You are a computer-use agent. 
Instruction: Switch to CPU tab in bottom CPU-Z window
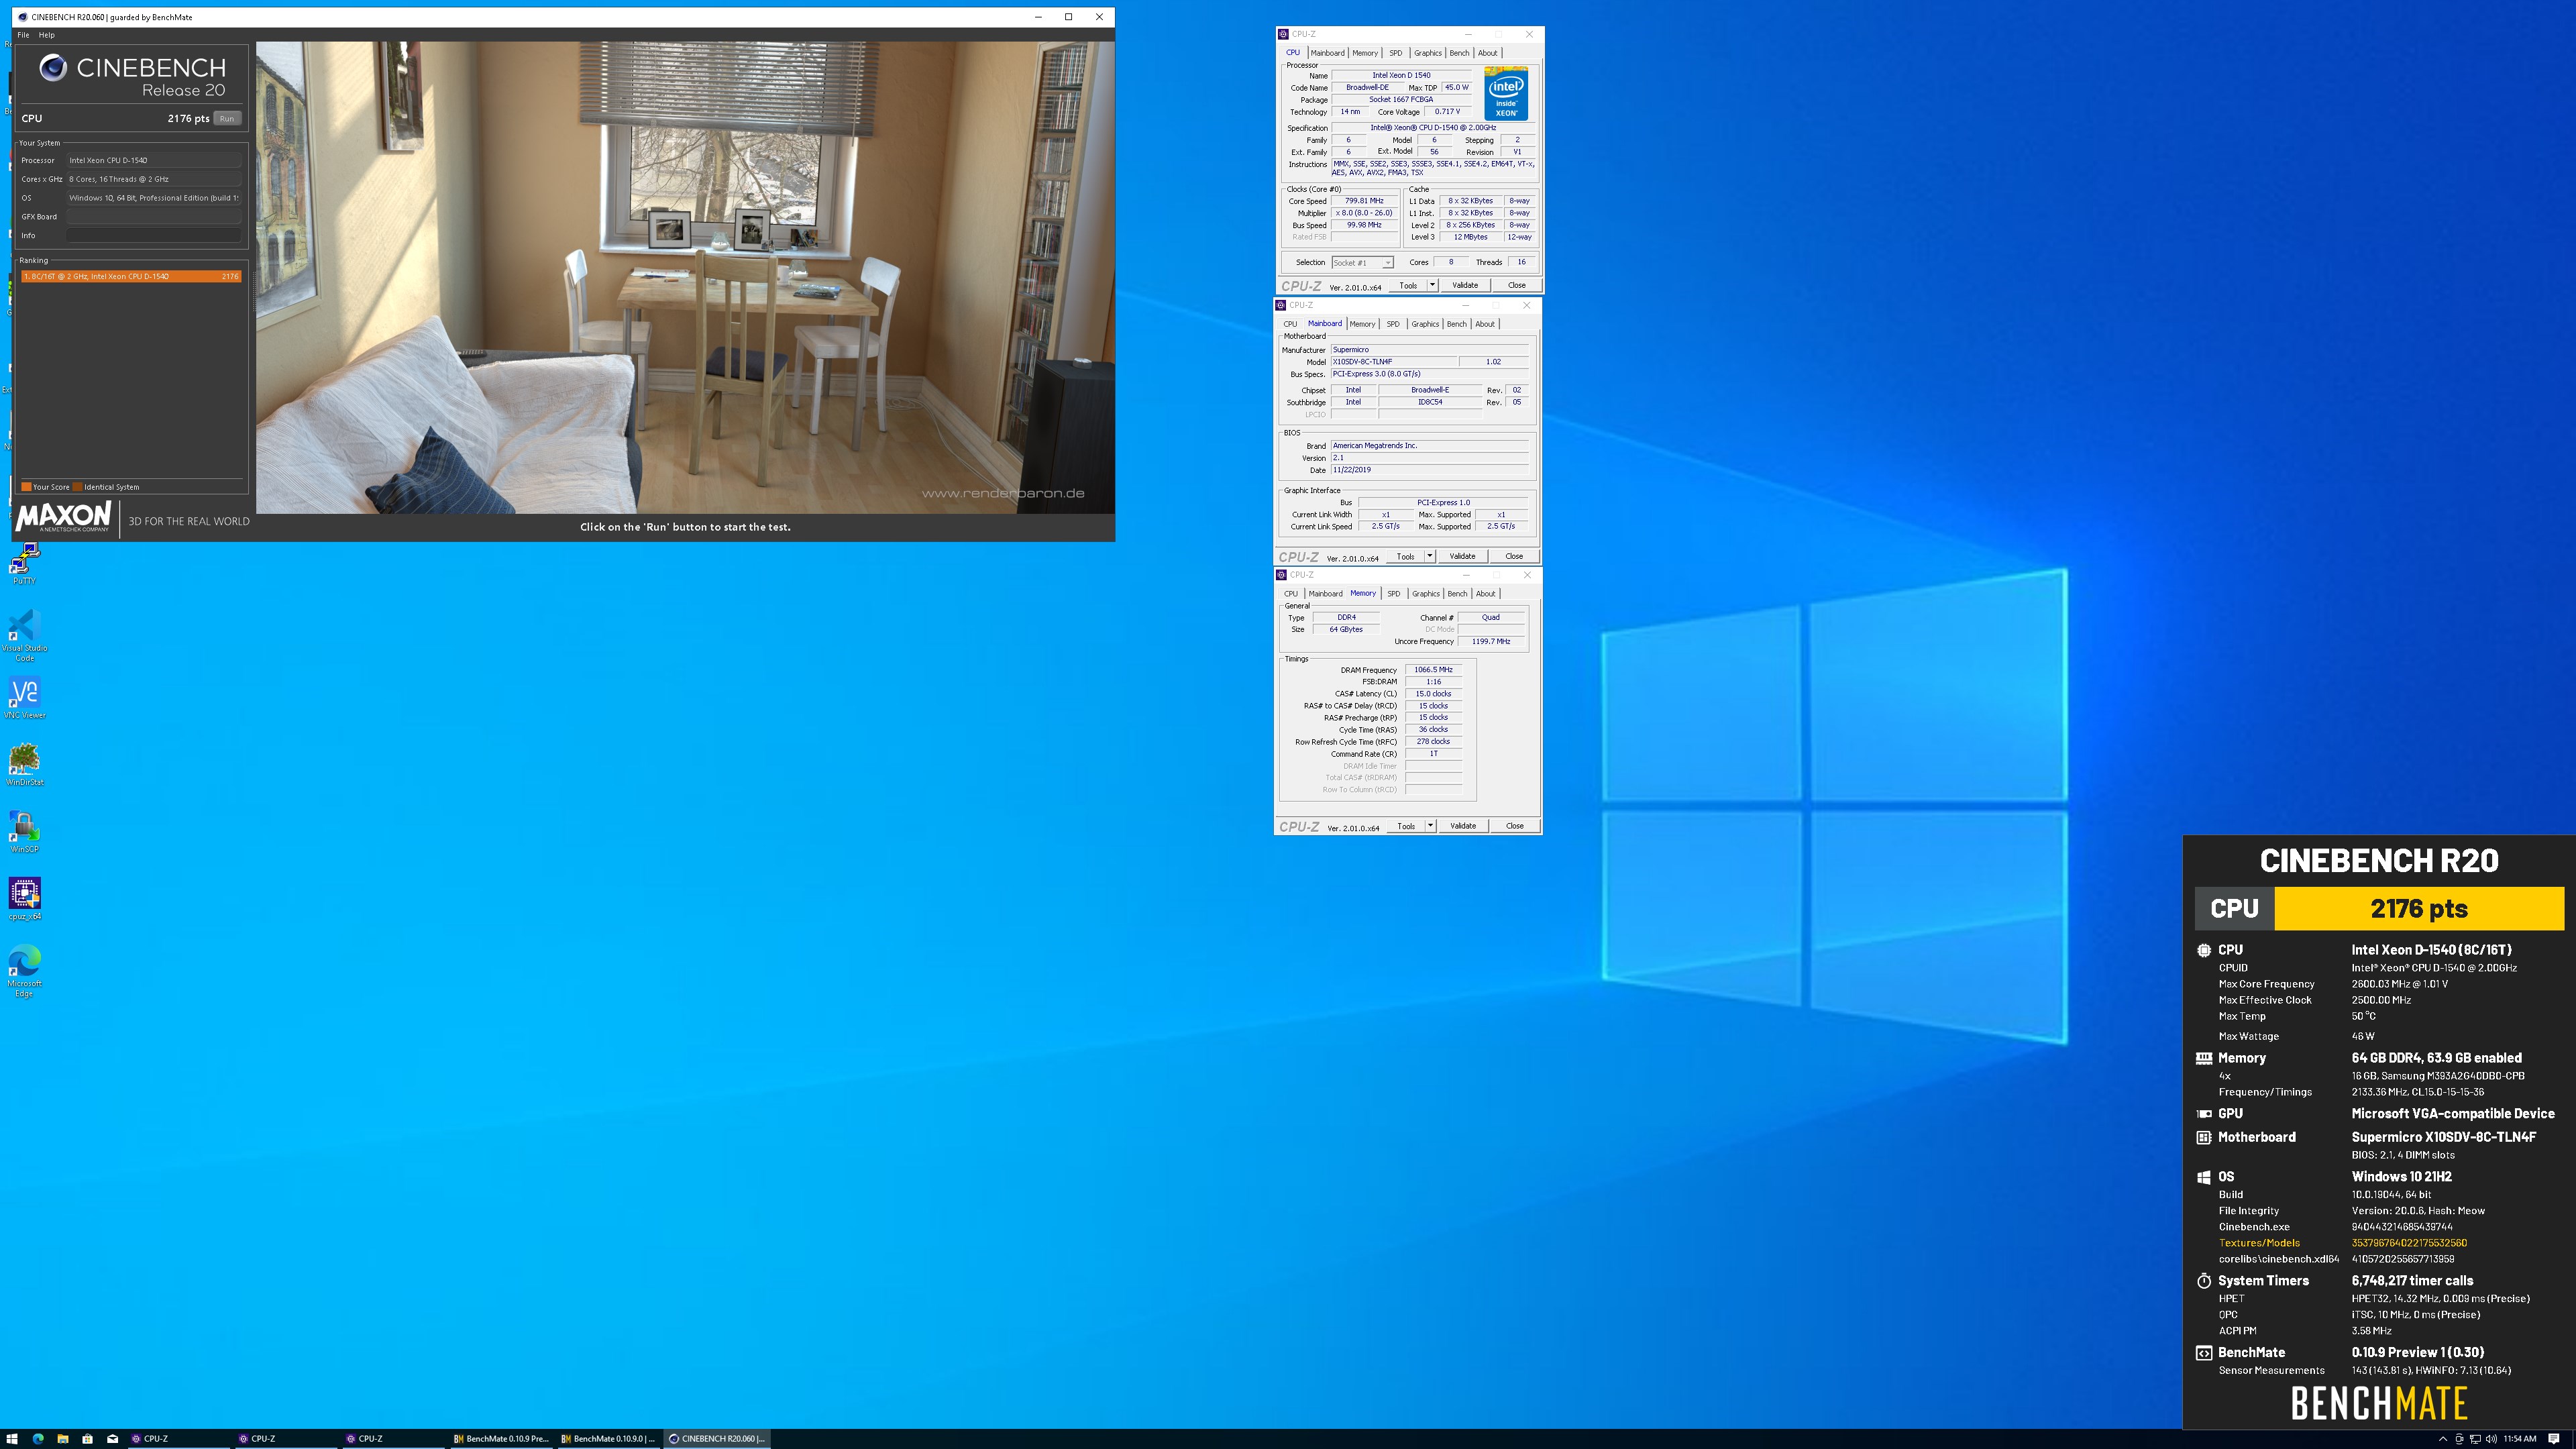pos(1291,594)
